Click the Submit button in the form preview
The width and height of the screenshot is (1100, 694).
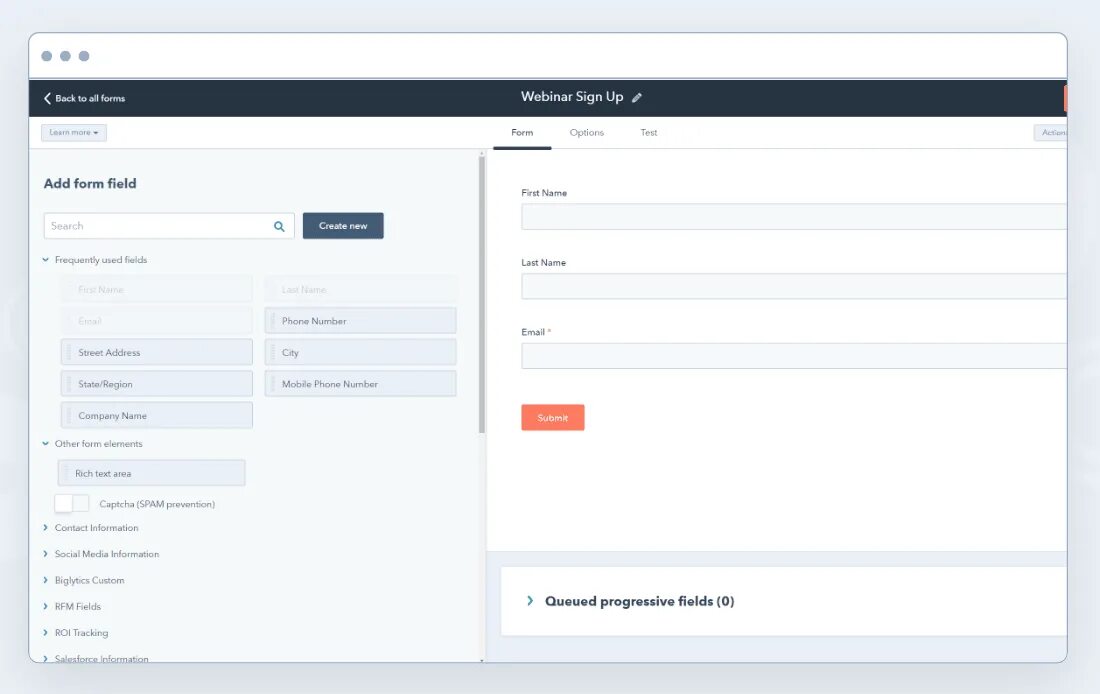(x=552, y=417)
